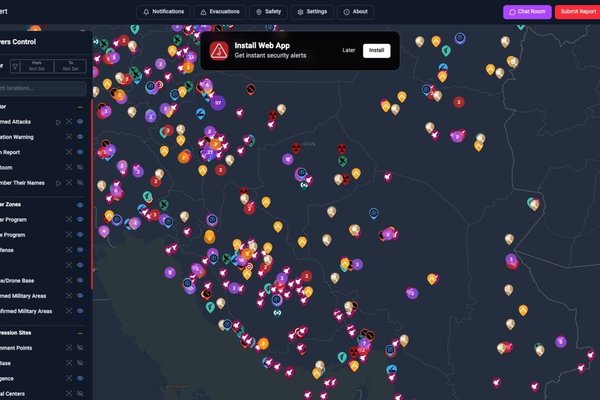The image size is (600, 400).
Task: Click the info icon beside About
Action: tap(346, 12)
